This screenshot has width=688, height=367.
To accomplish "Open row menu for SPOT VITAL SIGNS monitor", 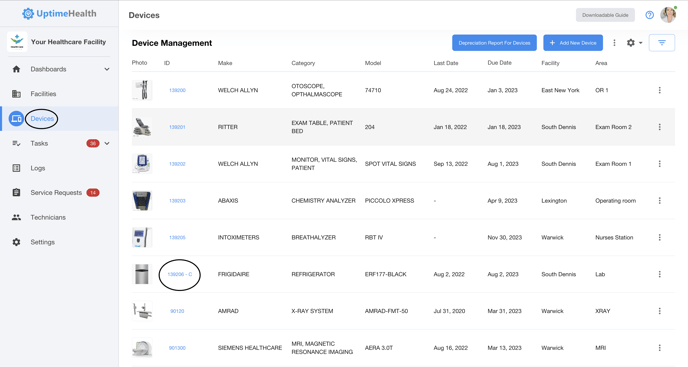I will point(659,164).
